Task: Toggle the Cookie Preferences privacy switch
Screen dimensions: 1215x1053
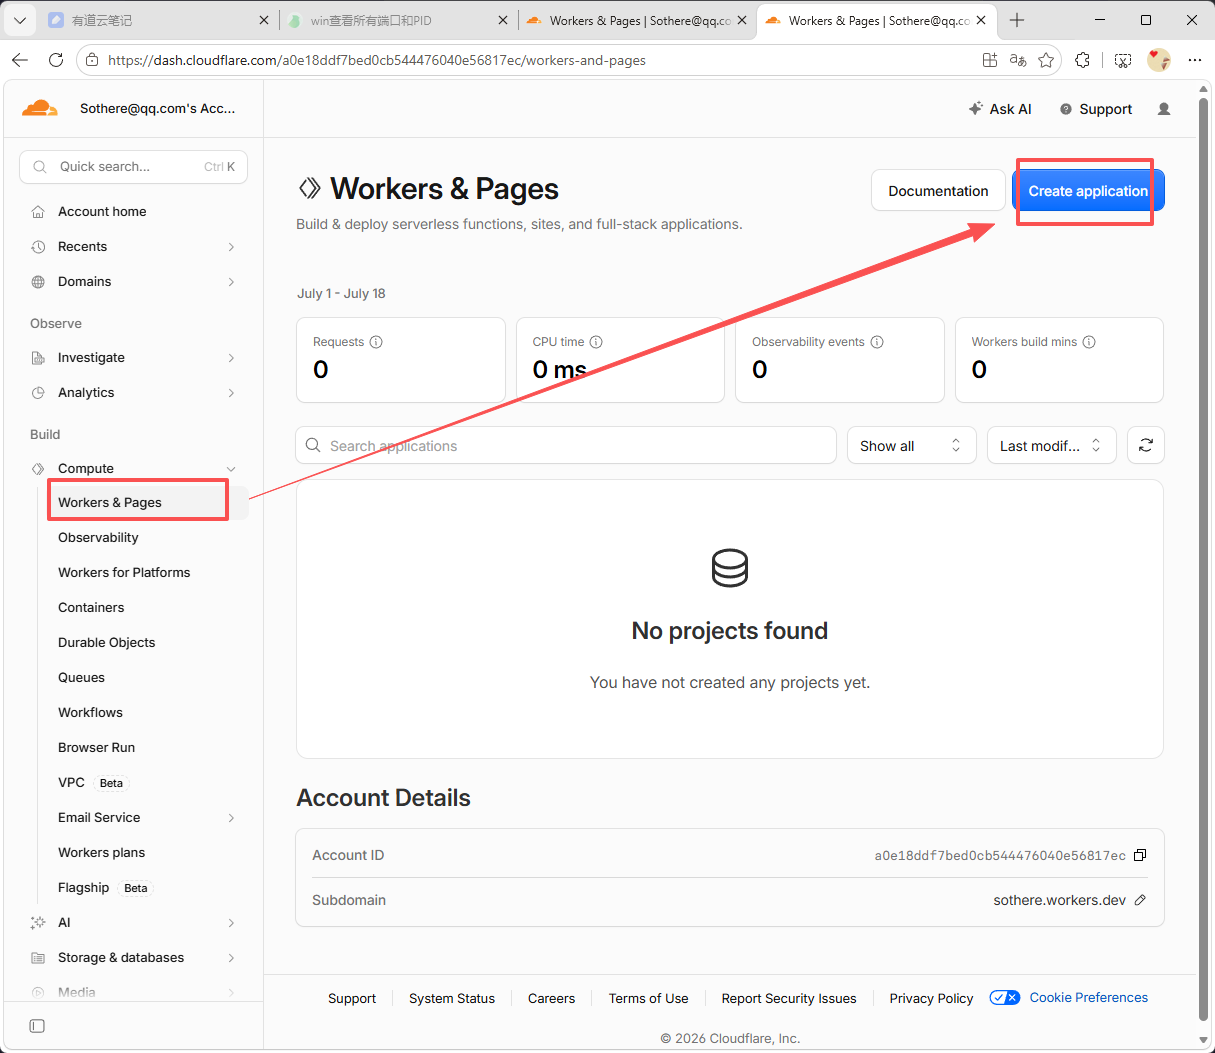Action: (1004, 997)
